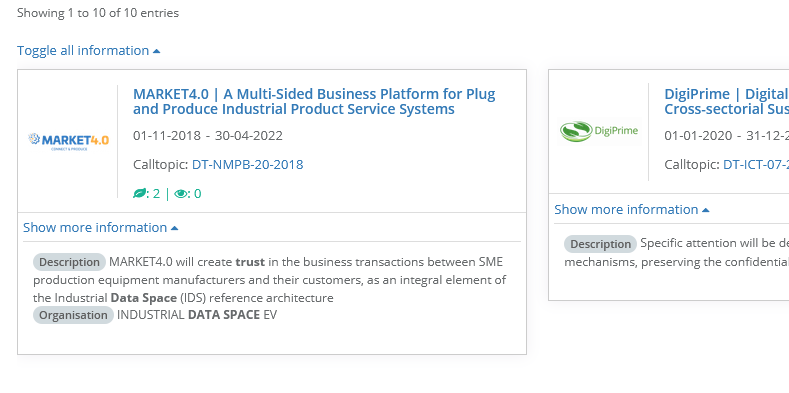The height and width of the screenshot is (393, 789).
Task: Click caret beside MARKET4.0 Show more information
Action: [x=175, y=228]
